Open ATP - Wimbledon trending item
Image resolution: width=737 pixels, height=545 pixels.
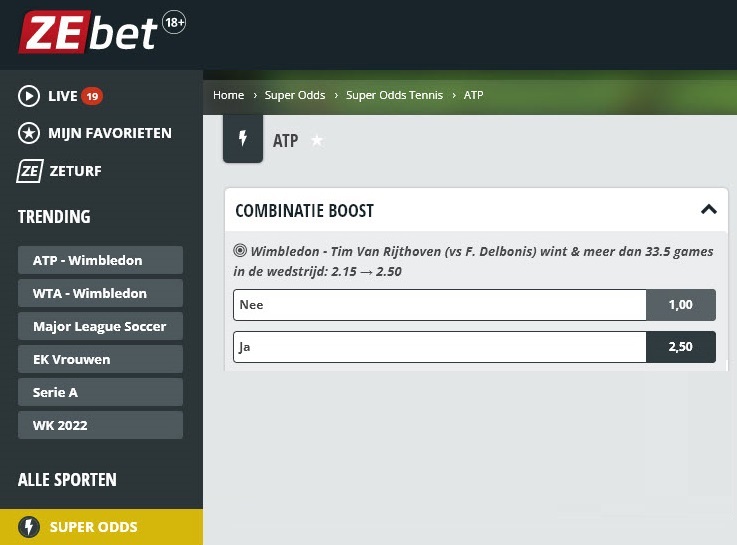tap(100, 260)
